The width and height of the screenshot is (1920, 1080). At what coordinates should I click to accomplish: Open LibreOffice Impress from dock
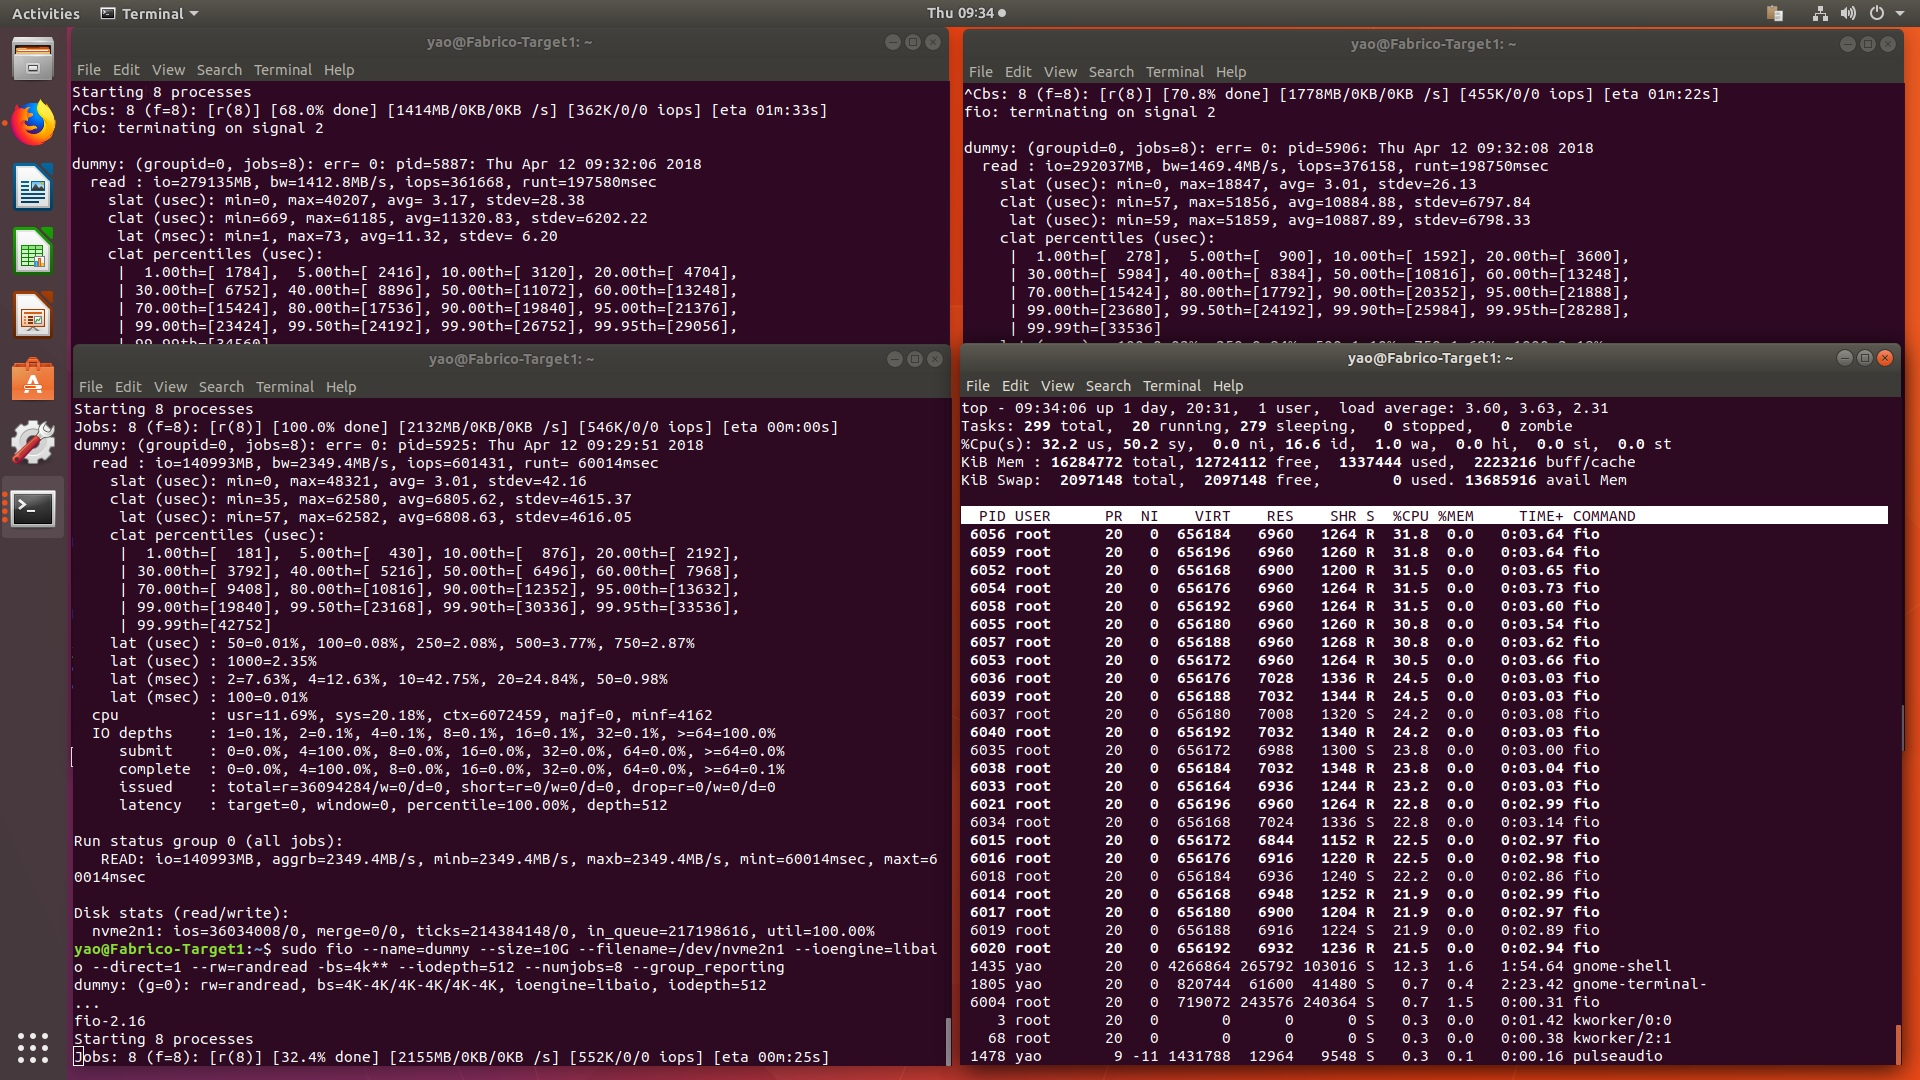click(x=33, y=316)
